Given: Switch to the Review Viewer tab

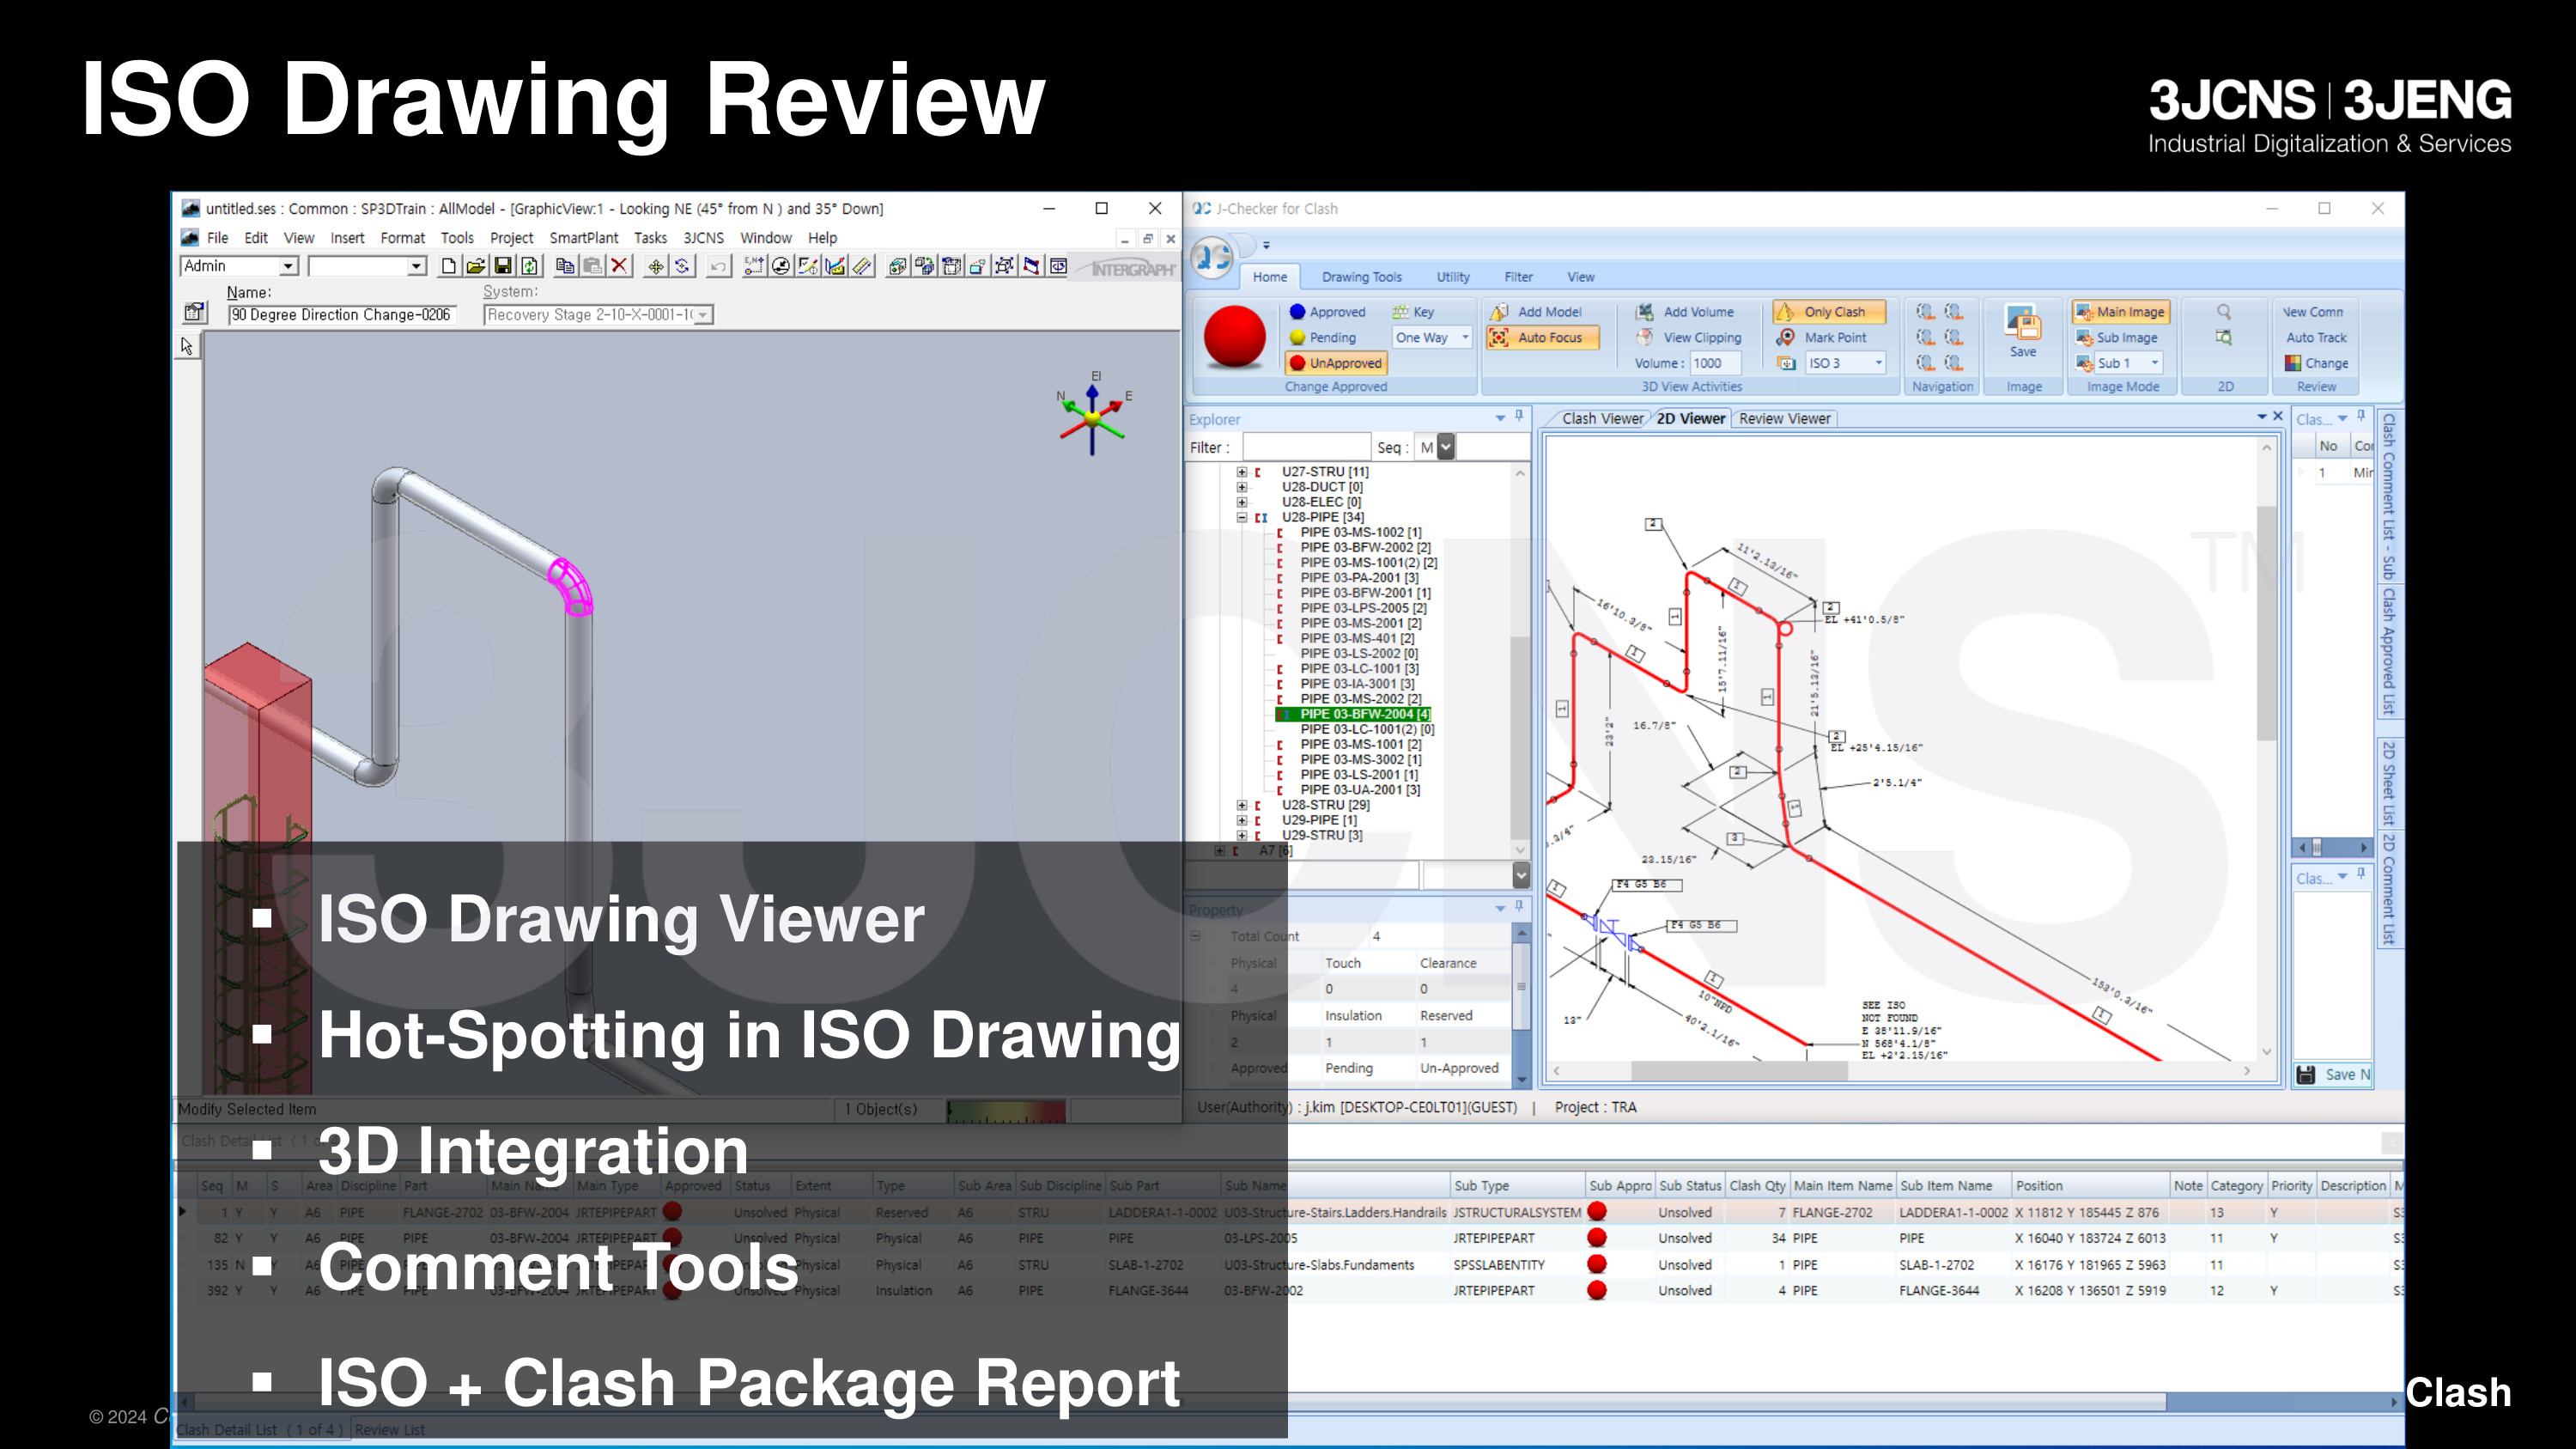Looking at the screenshot, I should 1784,419.
